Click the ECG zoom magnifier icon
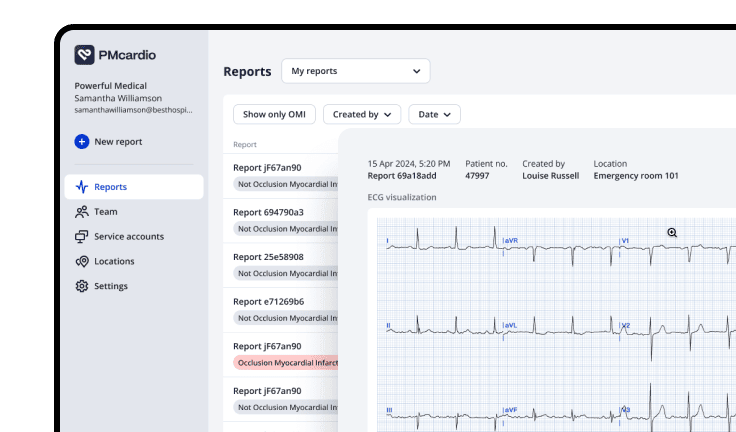The image size is (736, 432). 672,232
